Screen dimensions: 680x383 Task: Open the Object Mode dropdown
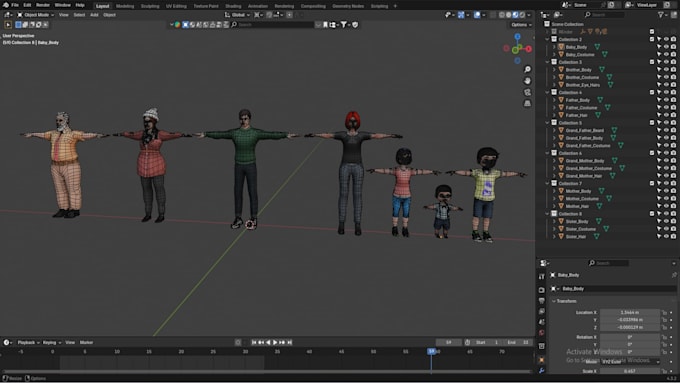click(x=36, y=15)
